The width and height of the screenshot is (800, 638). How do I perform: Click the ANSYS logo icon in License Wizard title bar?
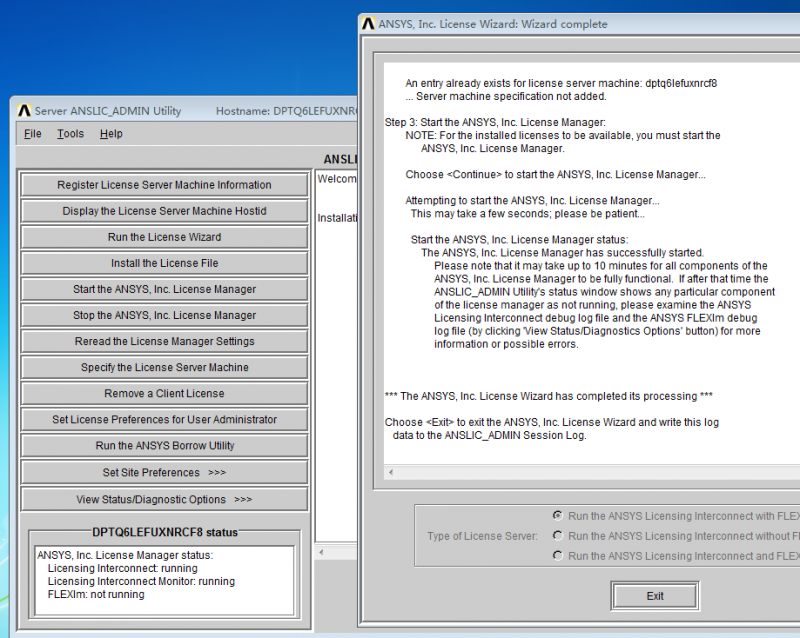(x=368, y=24)
